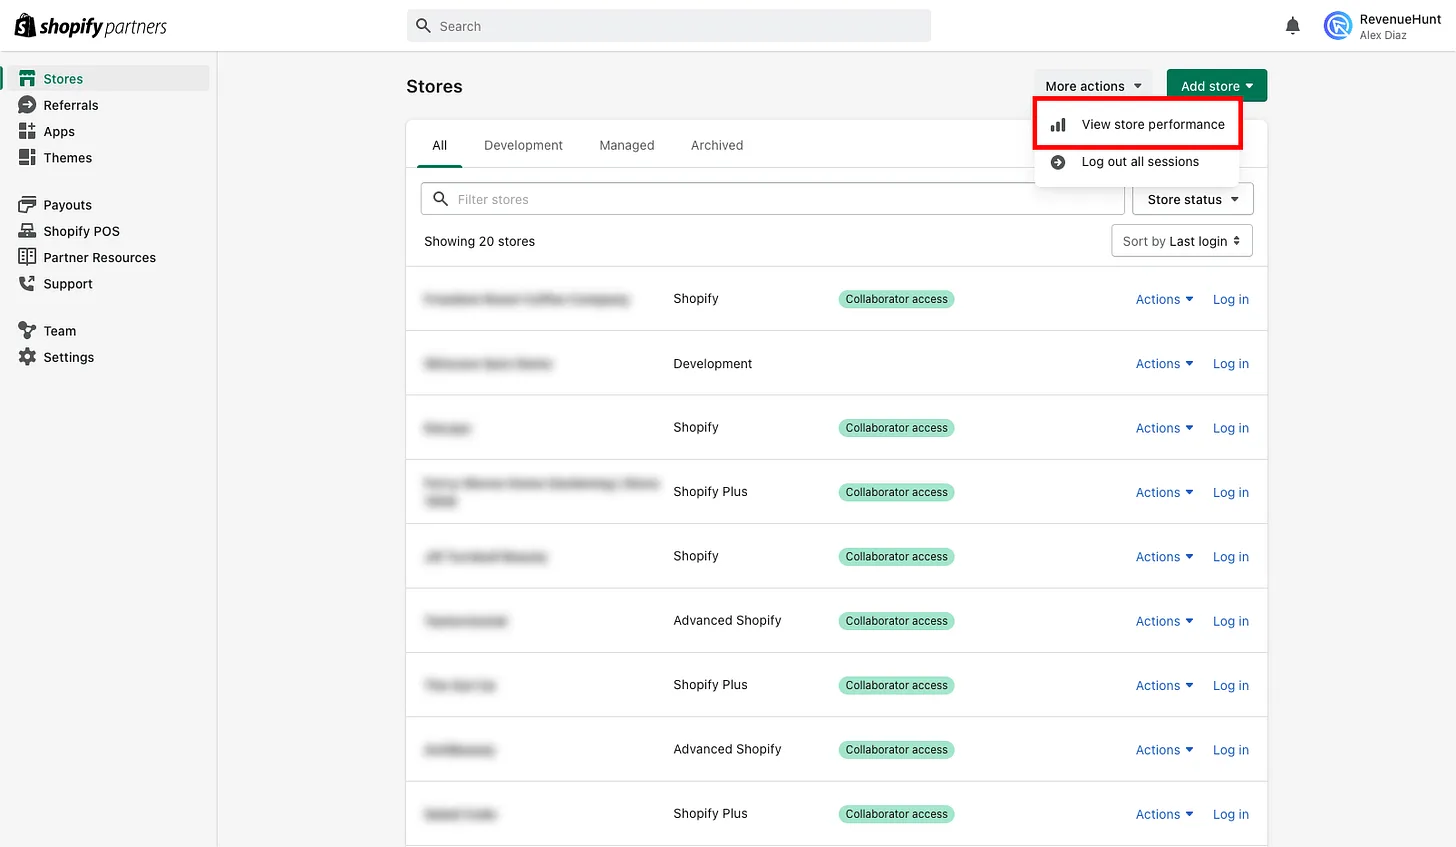Click the Apps sidebar icon
Viewport: 1456px width, 847px height.
coord(27,131)
